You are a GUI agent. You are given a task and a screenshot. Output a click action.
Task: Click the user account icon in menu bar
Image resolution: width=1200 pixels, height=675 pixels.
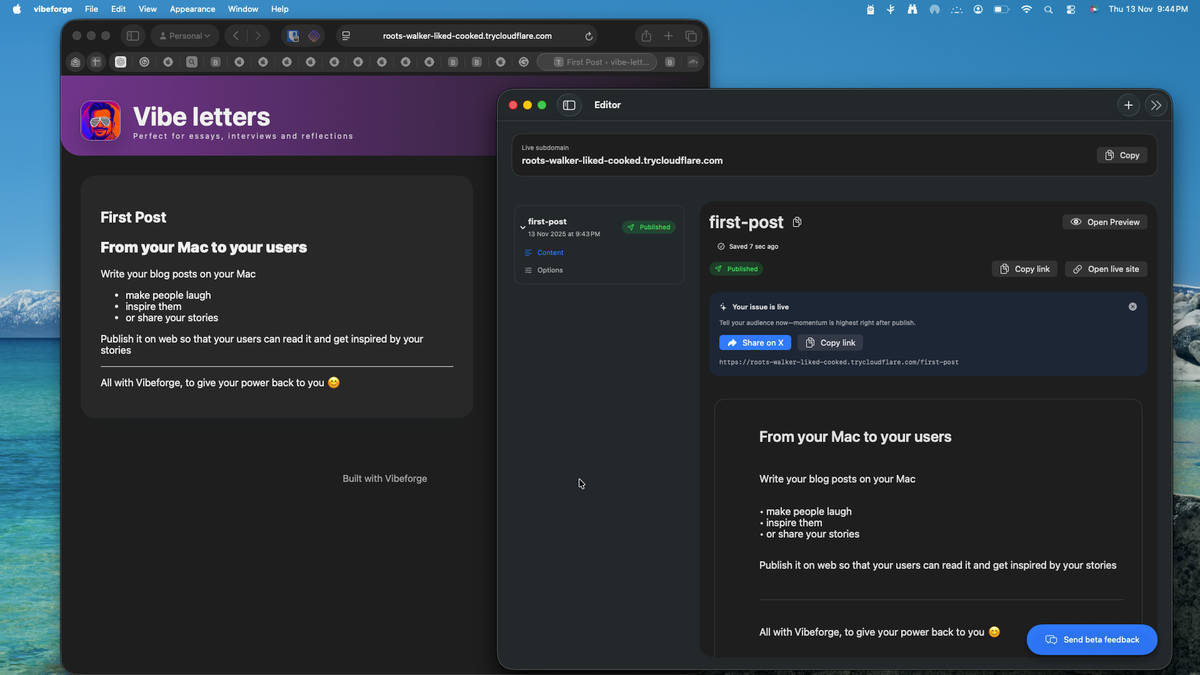pyautogui.click(x=978, y=9)
